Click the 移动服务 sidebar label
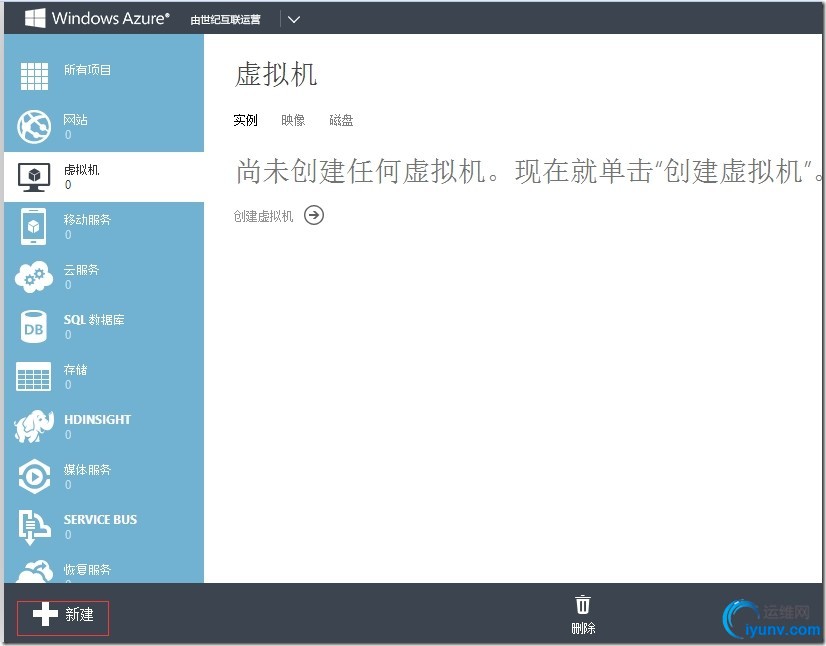 87,220
